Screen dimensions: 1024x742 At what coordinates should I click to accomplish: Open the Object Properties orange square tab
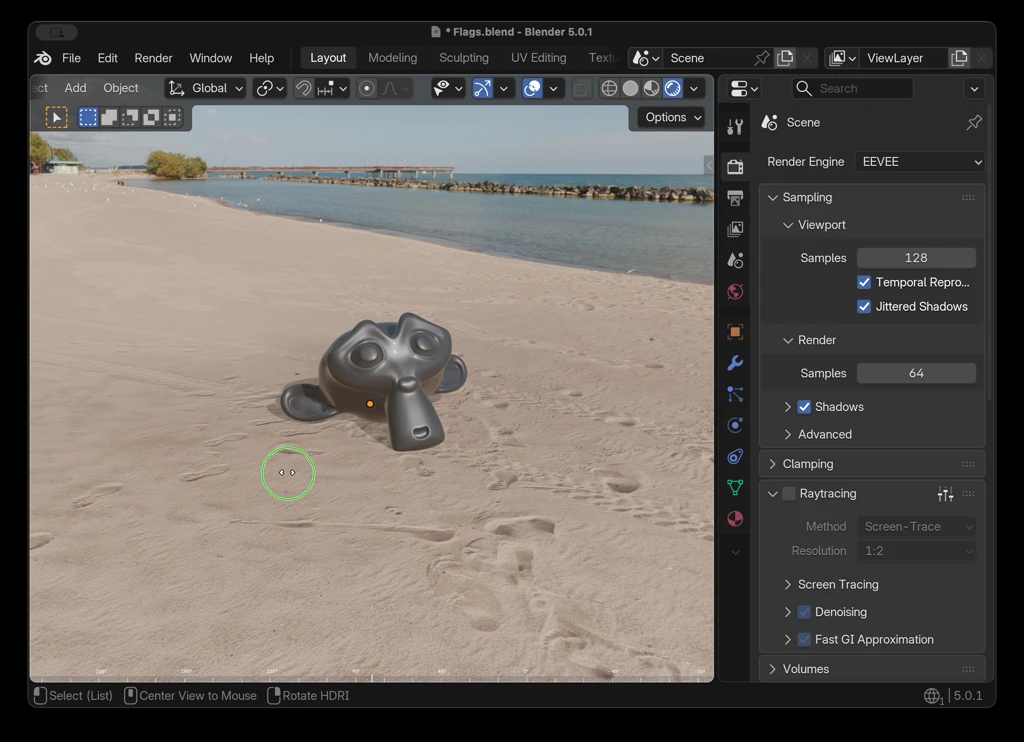point(735,332)
